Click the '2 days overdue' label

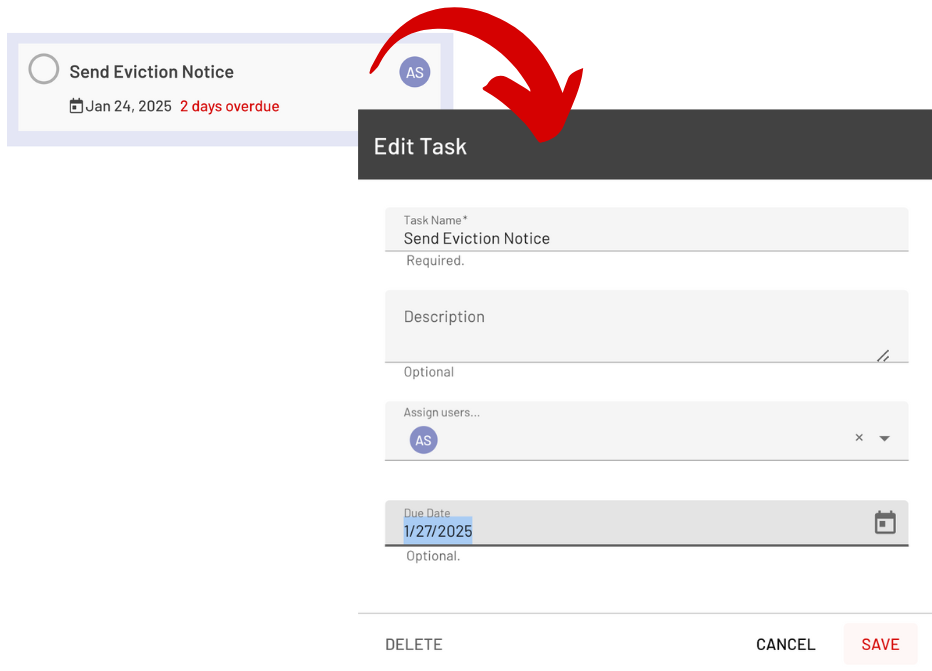pos(229,106)
